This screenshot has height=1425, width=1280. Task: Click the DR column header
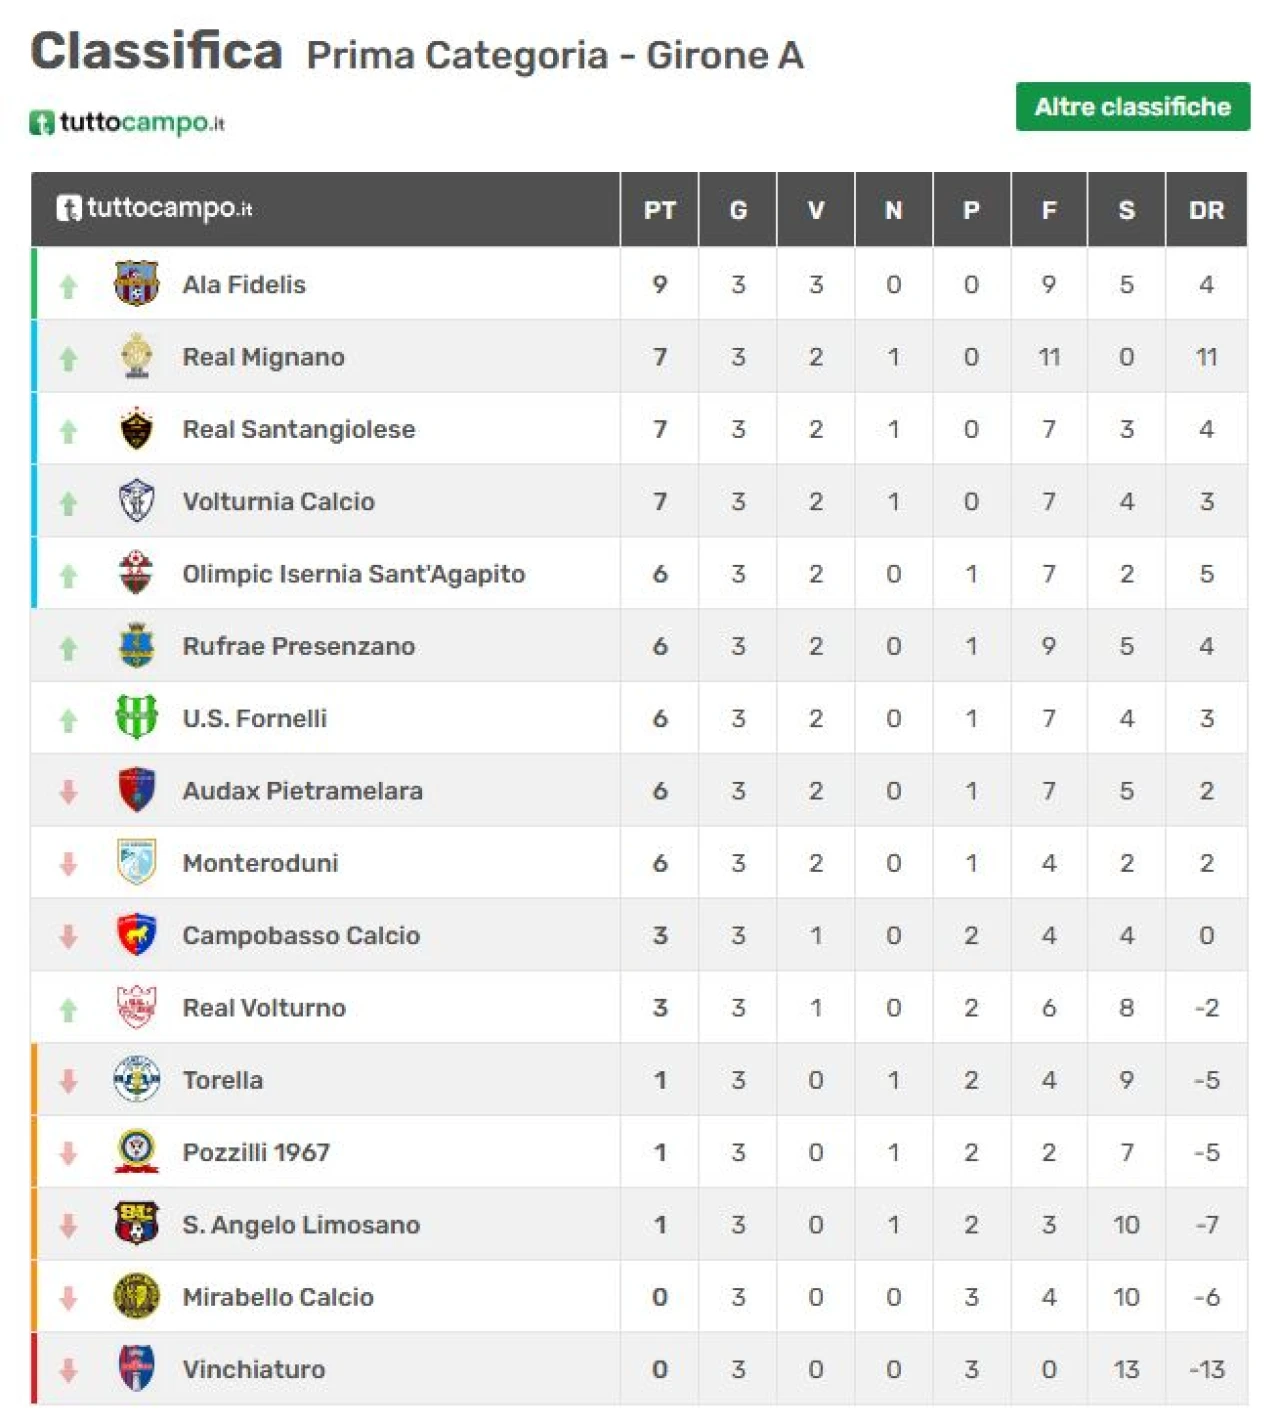pos(1206,210)
